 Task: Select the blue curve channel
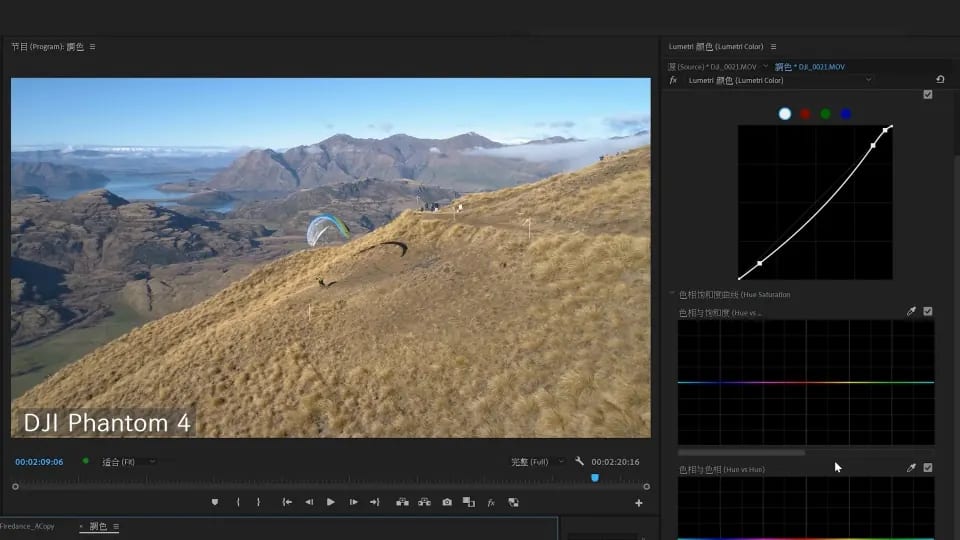(x=846, y=114)
